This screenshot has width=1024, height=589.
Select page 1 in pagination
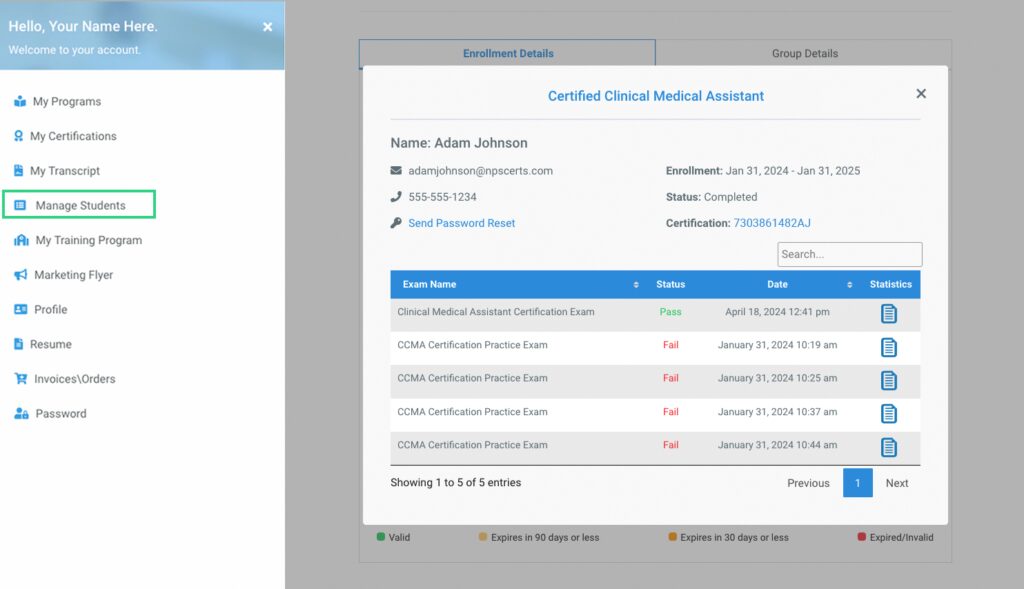pyautogui.click(x=857, y=483)
